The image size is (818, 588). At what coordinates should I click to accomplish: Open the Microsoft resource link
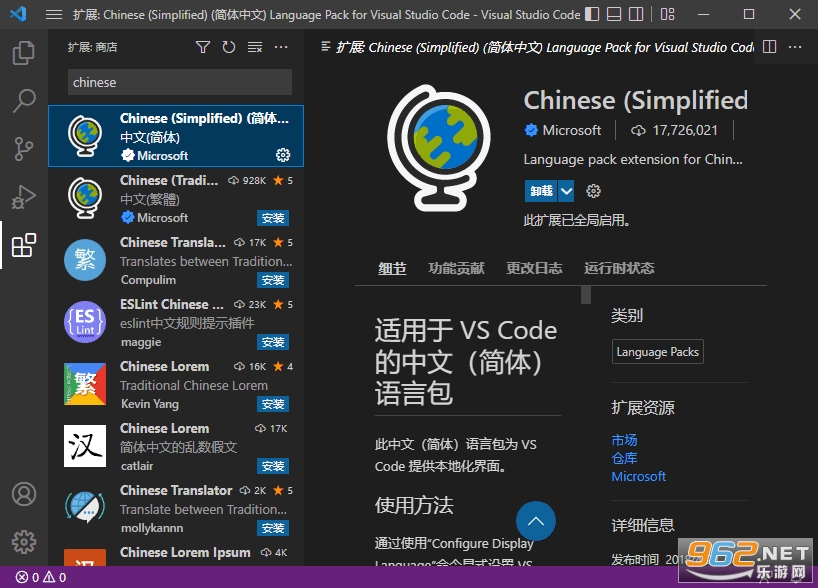639,476
